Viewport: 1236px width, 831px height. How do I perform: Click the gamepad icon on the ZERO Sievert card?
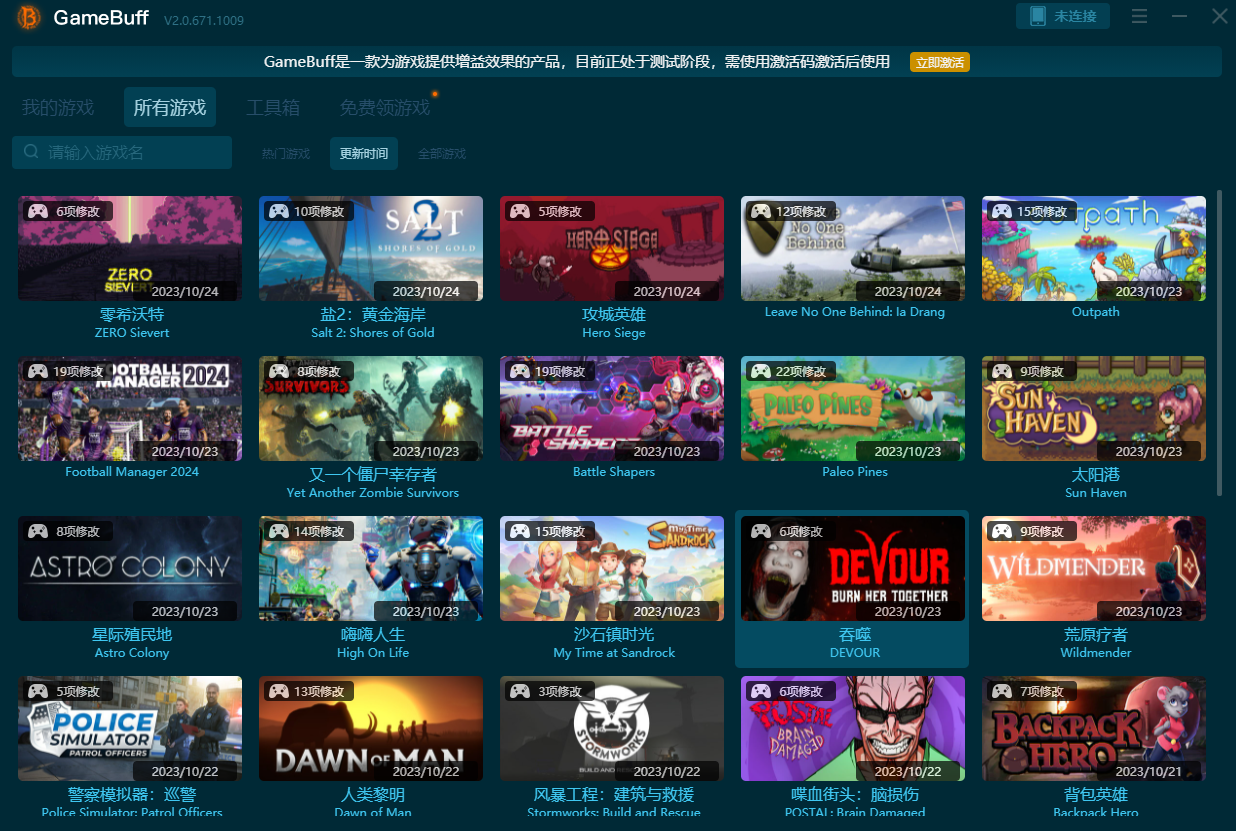point(38,211)
